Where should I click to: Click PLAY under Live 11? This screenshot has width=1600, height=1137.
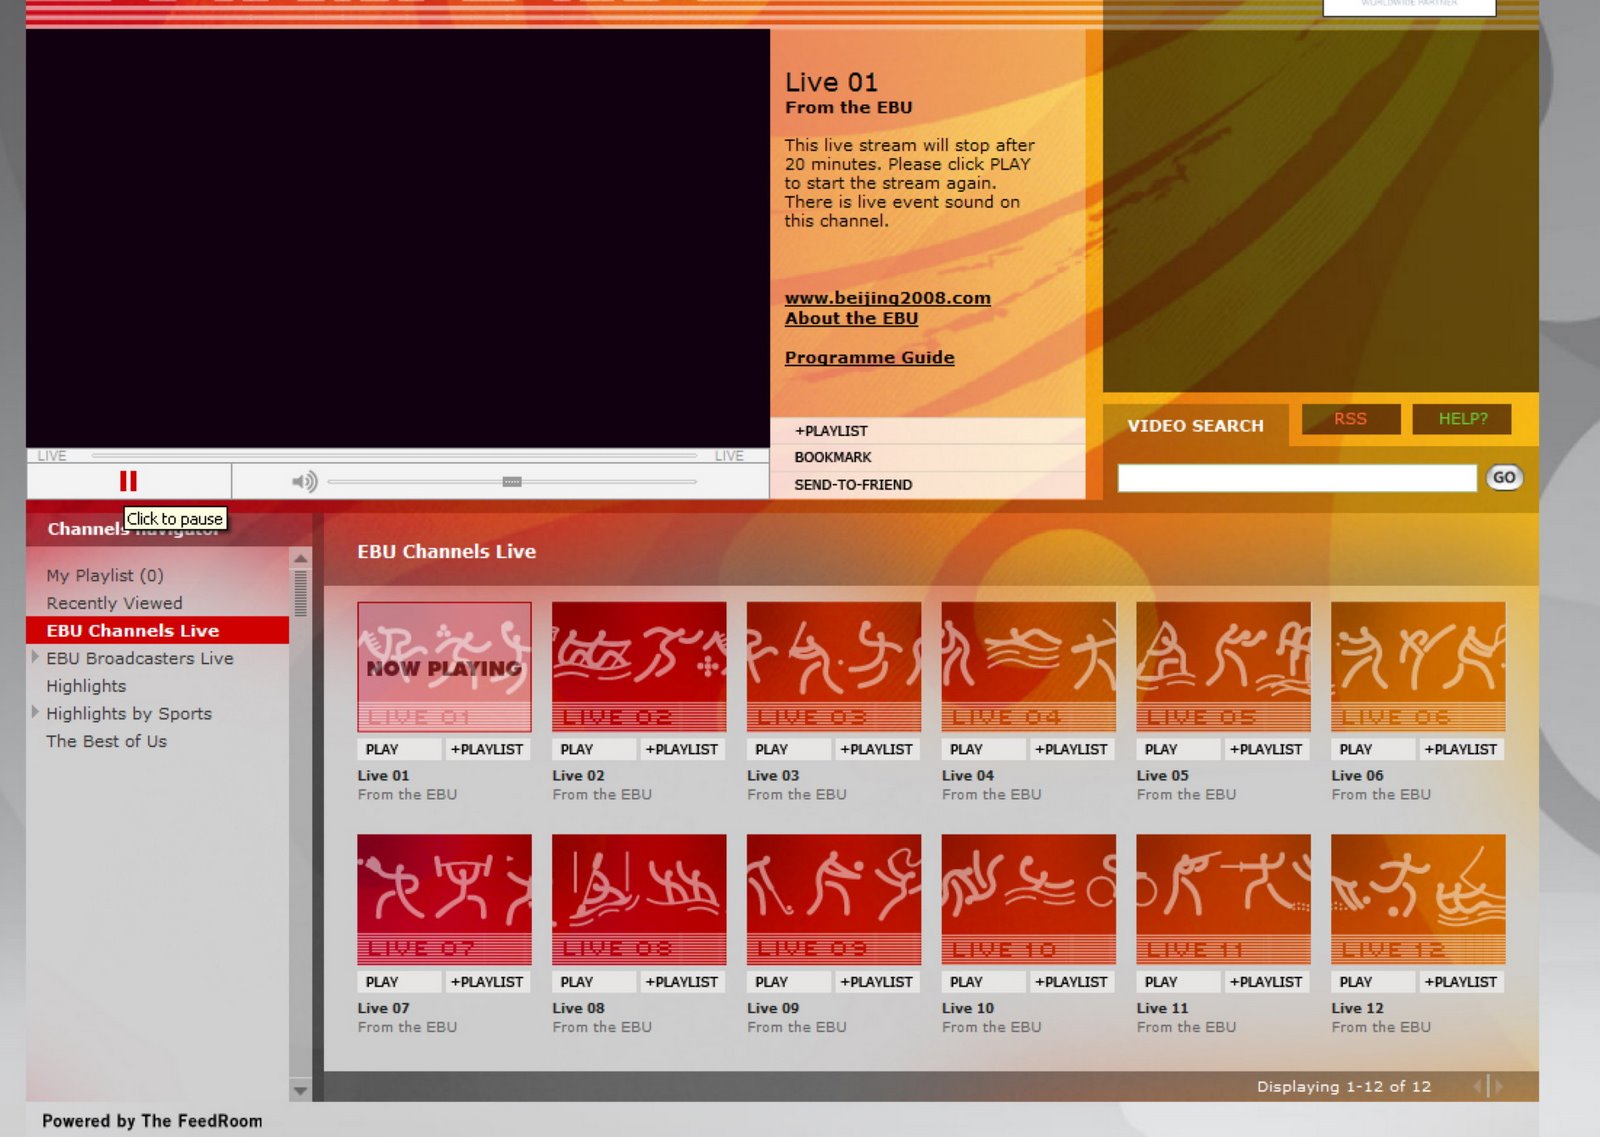(1178, 982)
